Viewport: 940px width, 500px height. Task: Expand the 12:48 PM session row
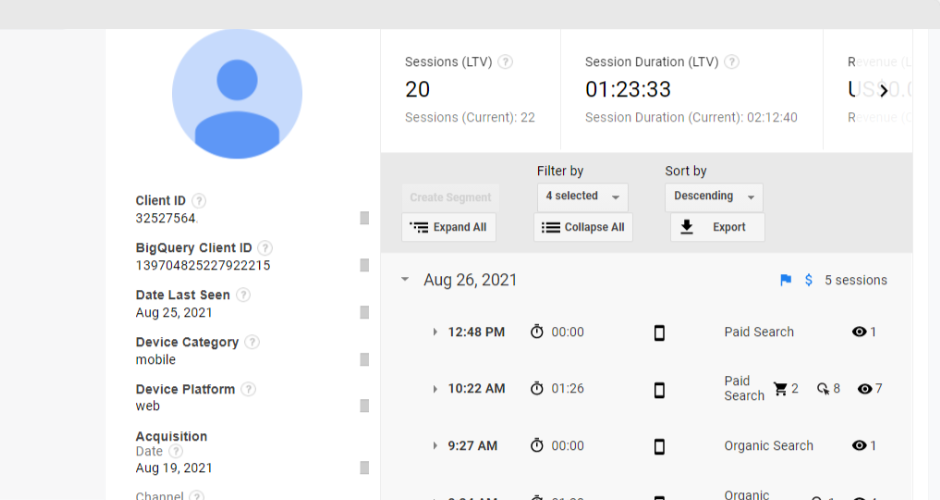[435, 333]
